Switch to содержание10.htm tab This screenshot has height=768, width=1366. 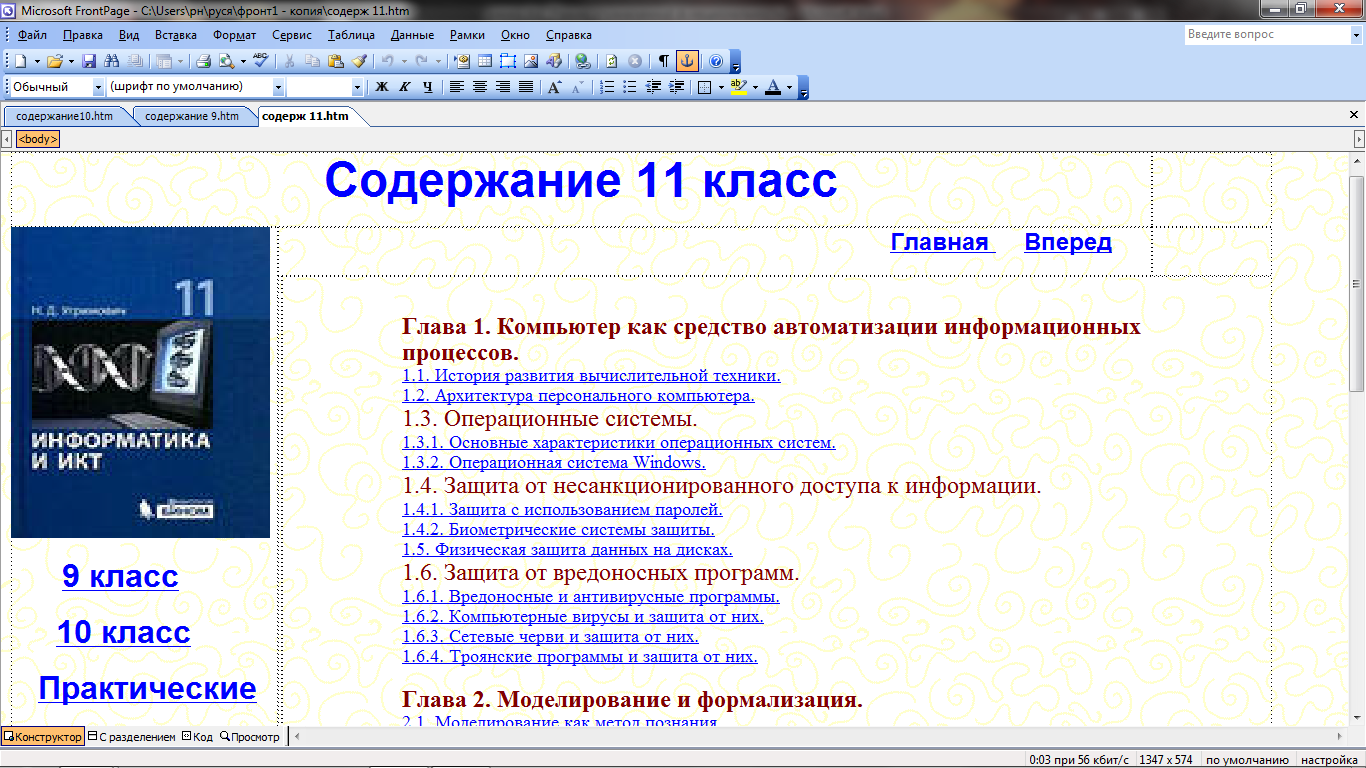tap(65, 116)
